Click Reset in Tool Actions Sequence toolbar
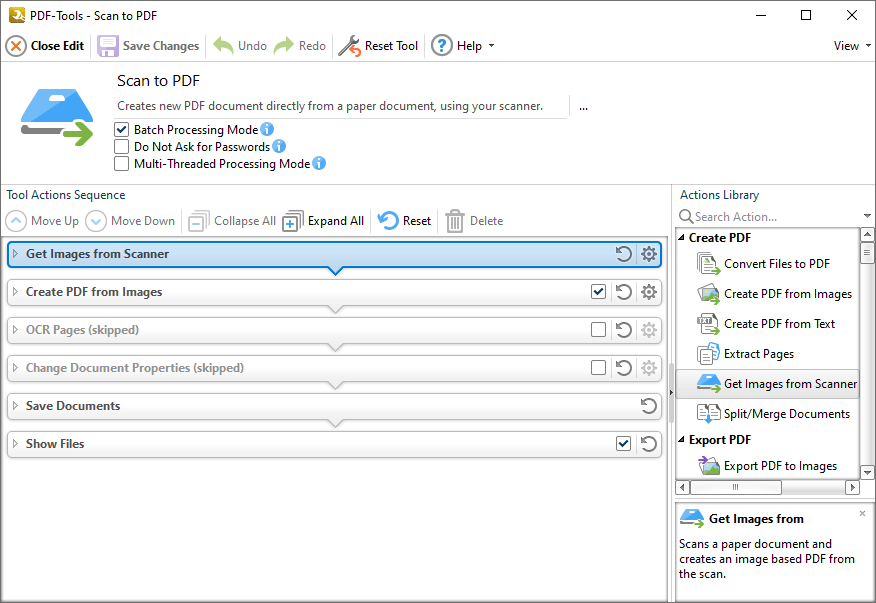The width and height of the screenshot is (876, 603). tap(404, 221)
